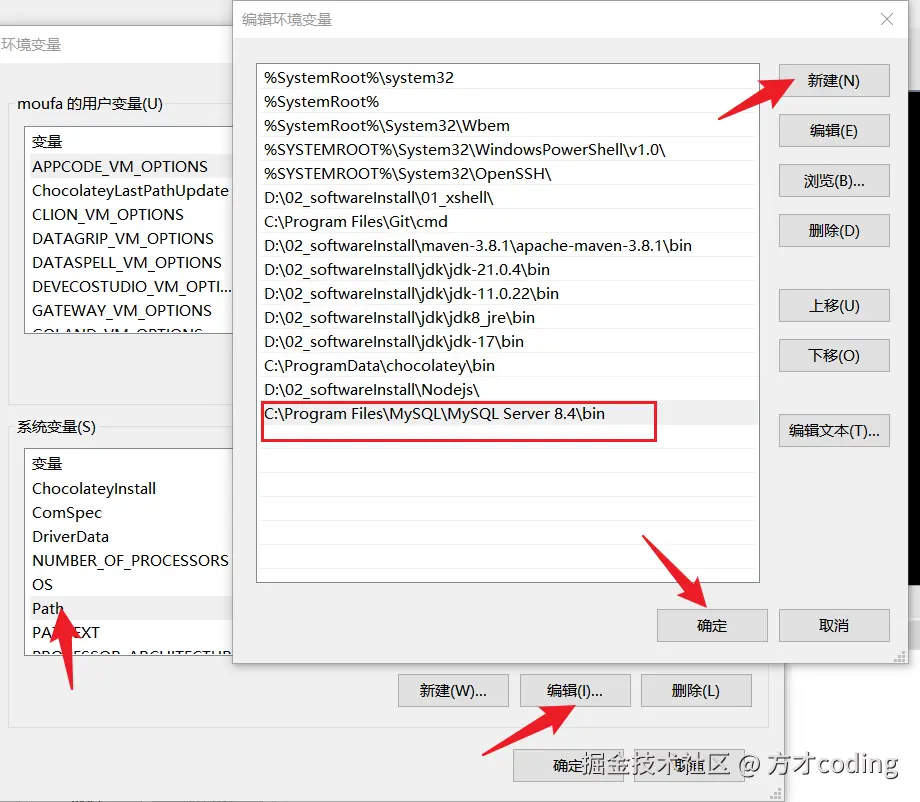Viewport: 920px width, 802px height.
Task: Click 编辑文本(T)... button
Action: click(834, 431)
